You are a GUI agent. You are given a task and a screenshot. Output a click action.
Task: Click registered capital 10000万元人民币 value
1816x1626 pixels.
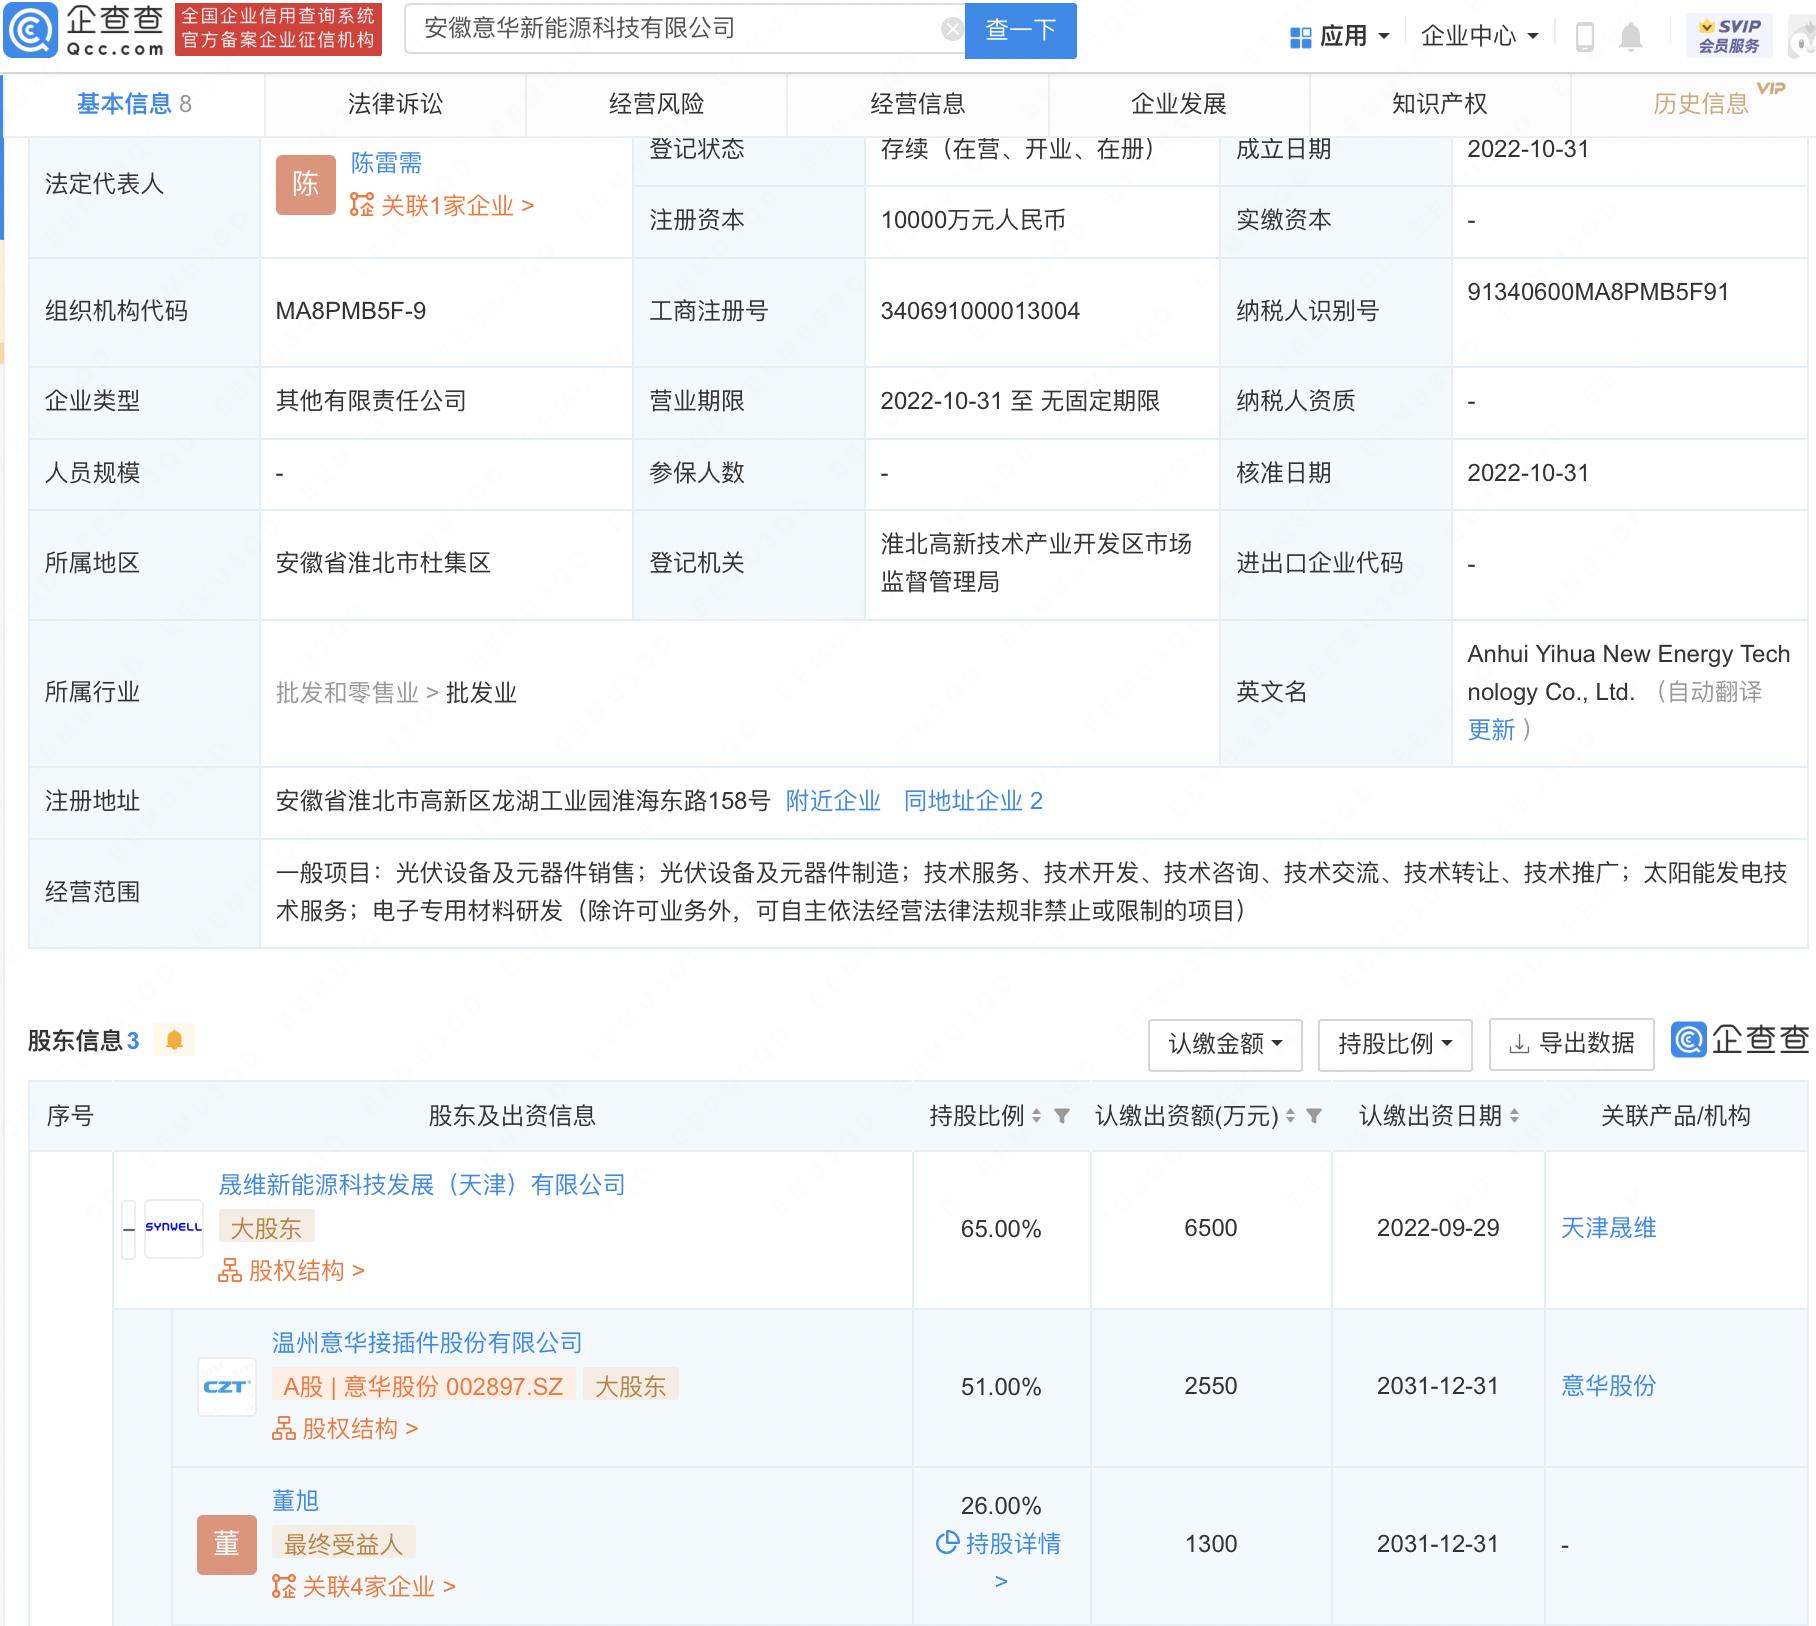click(x=973, y=220)
